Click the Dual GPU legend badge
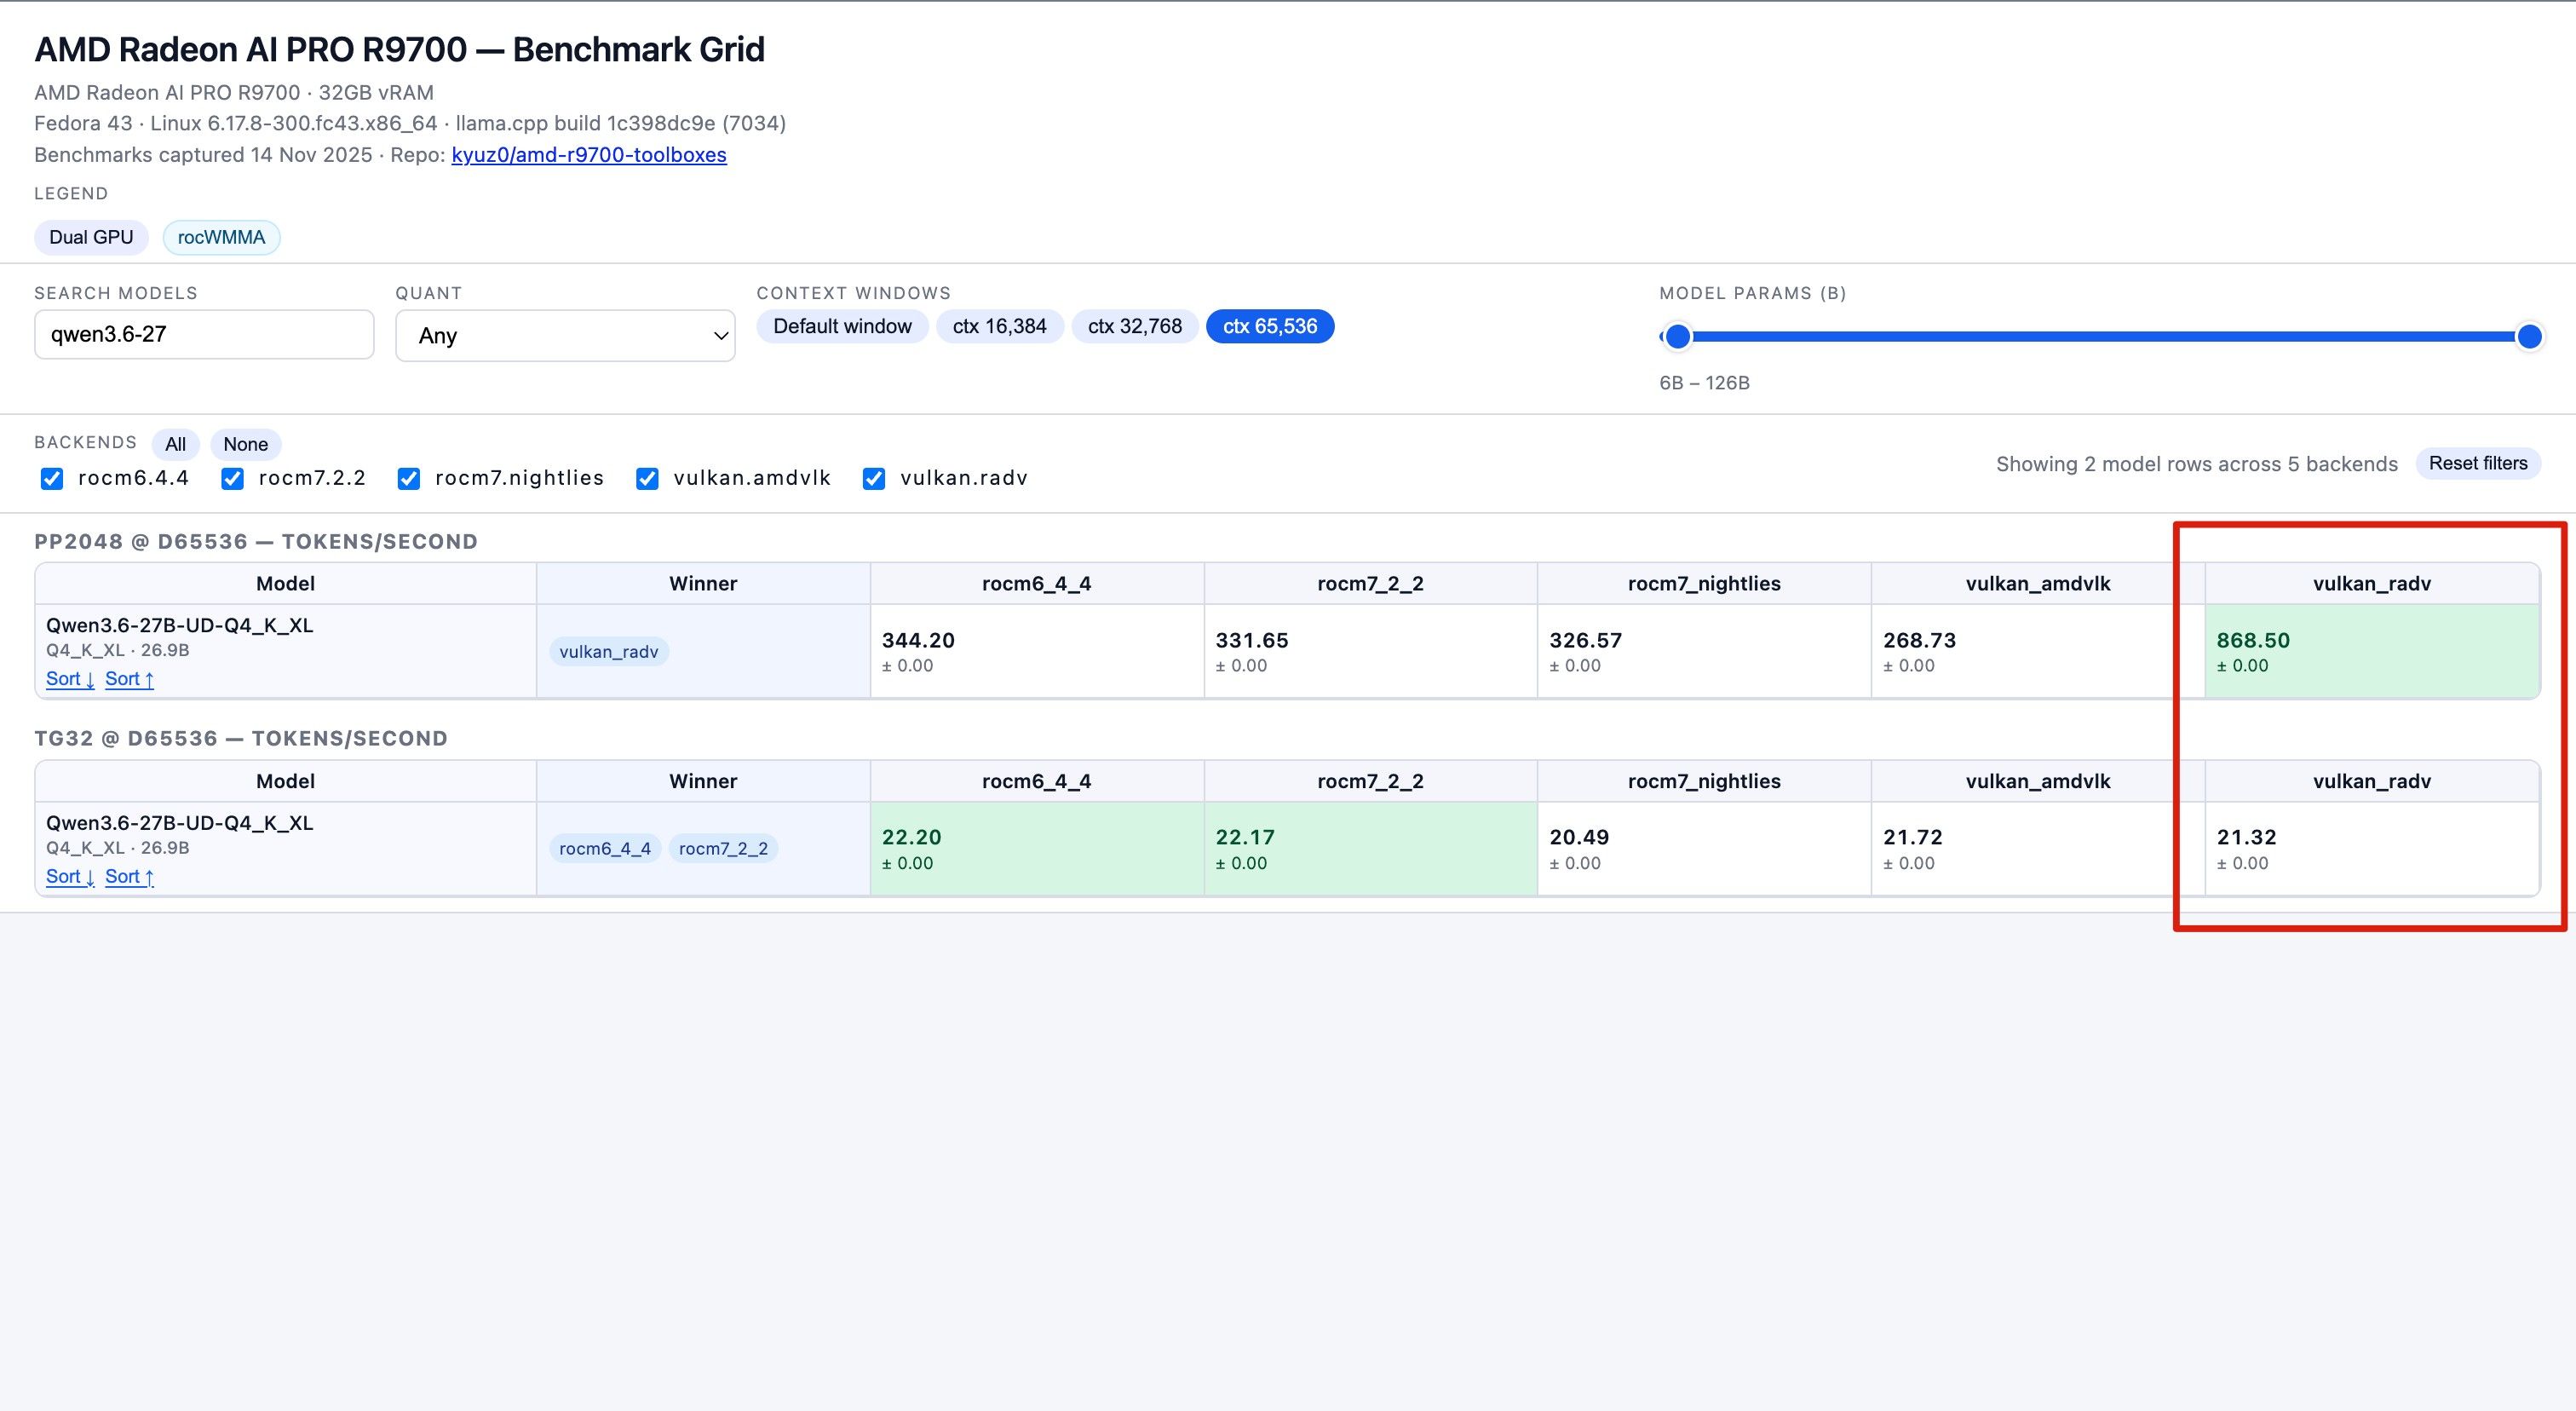 91,237
